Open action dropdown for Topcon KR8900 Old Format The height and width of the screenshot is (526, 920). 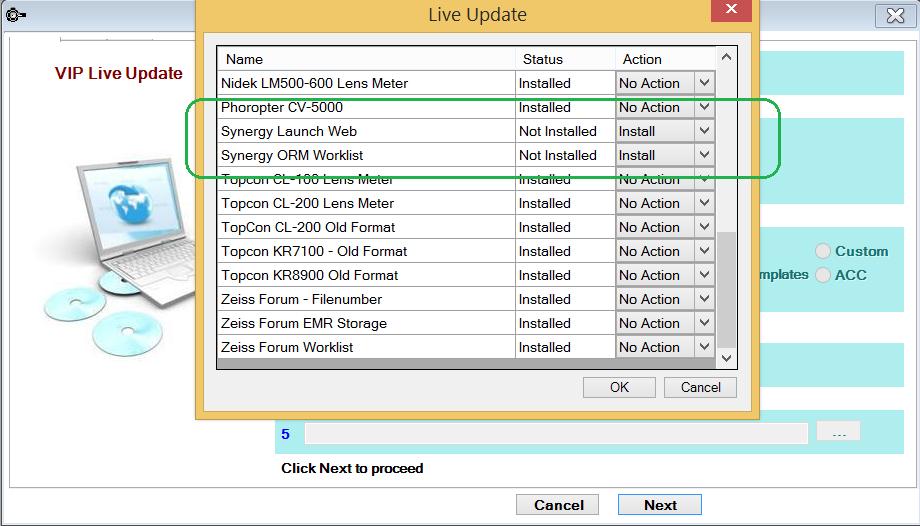pos(704,276)
